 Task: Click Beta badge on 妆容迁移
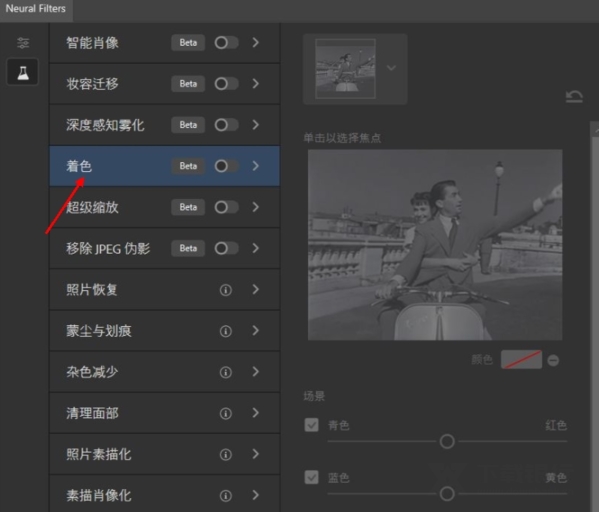[188, 84]
